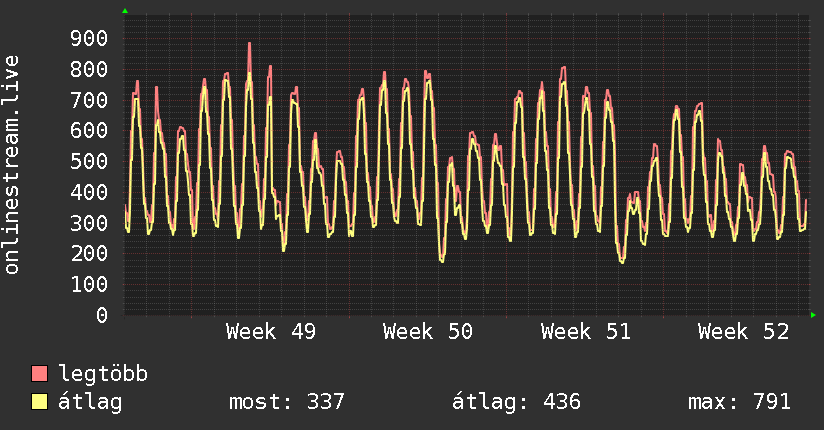Click the onlinestream.live vertical axis title
Screen dimensions: 824x430
click(x=12, y=165)
